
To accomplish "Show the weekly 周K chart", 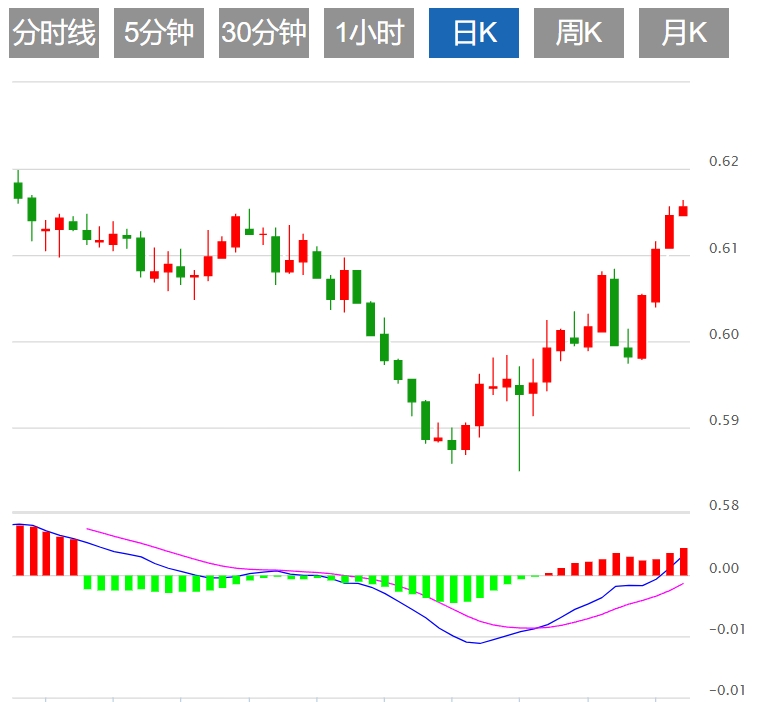I will (579, 34).
